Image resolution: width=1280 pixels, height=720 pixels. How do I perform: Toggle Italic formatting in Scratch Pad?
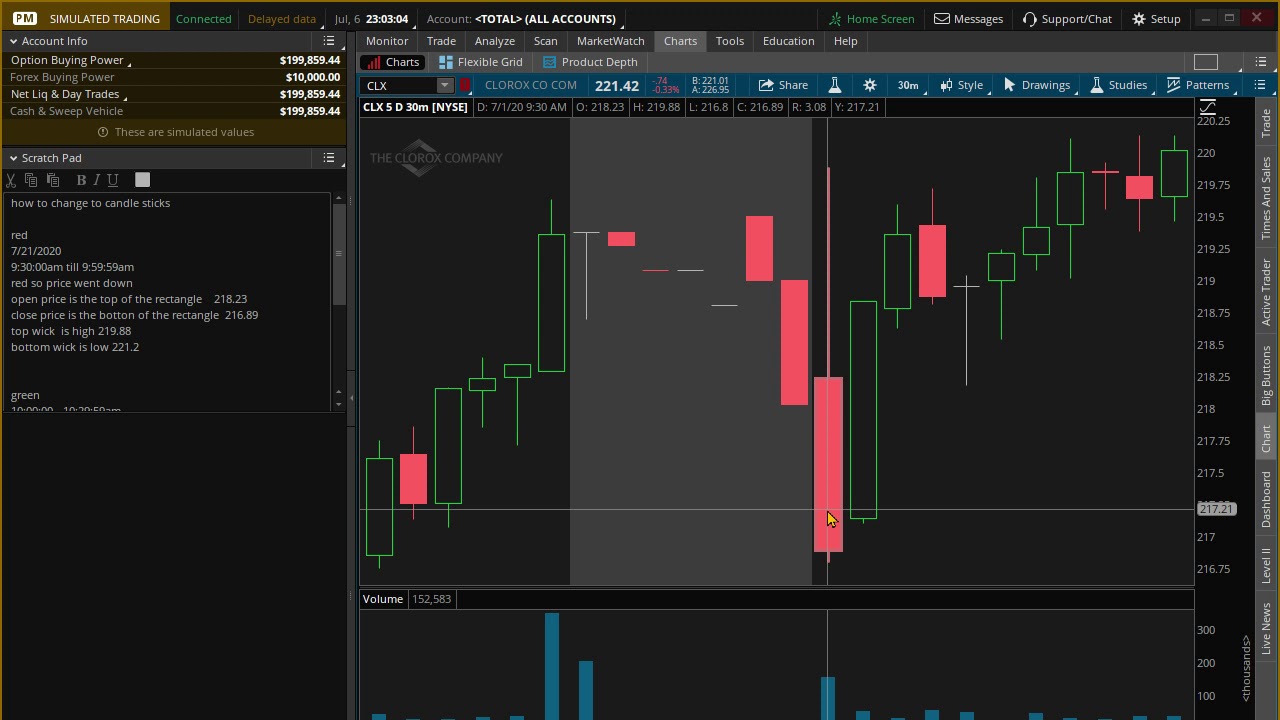[x=96, y=180]
